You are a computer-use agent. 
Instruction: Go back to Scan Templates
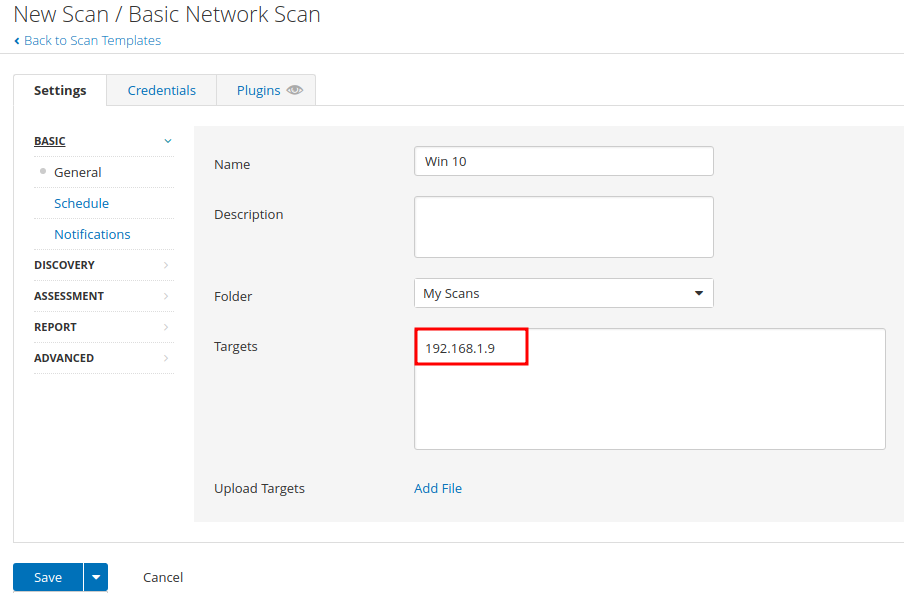[x=92, y=41]
